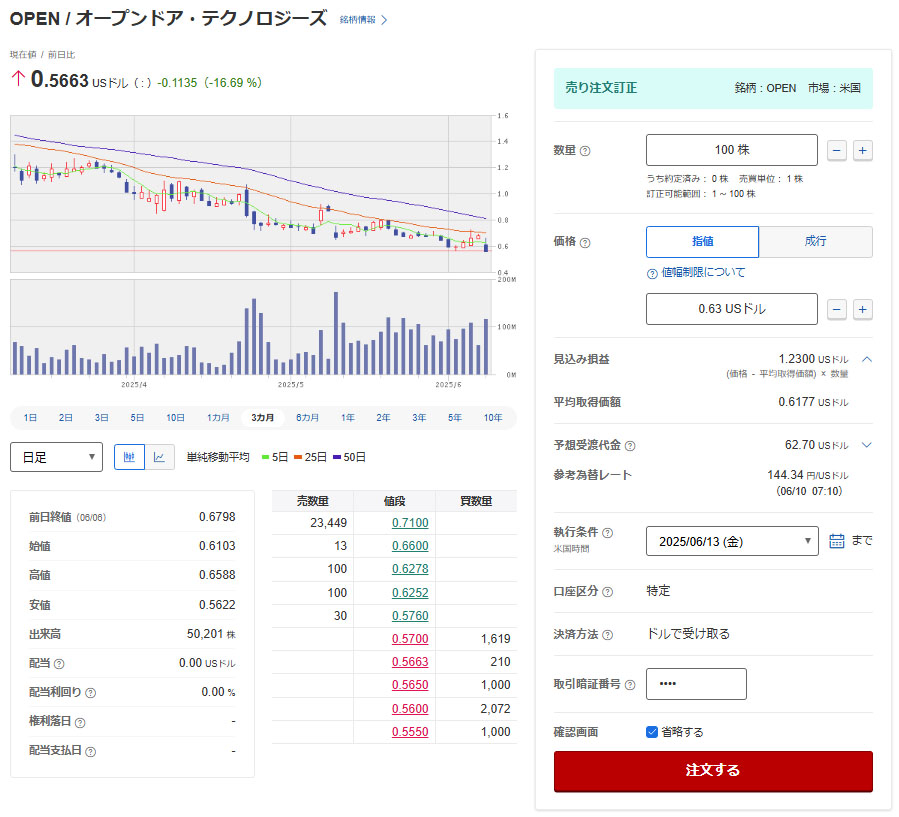This screenshot has width=899, height=817.
Task: Open the expiration date dropdown 2025/06/13
Action: (732, 541)
